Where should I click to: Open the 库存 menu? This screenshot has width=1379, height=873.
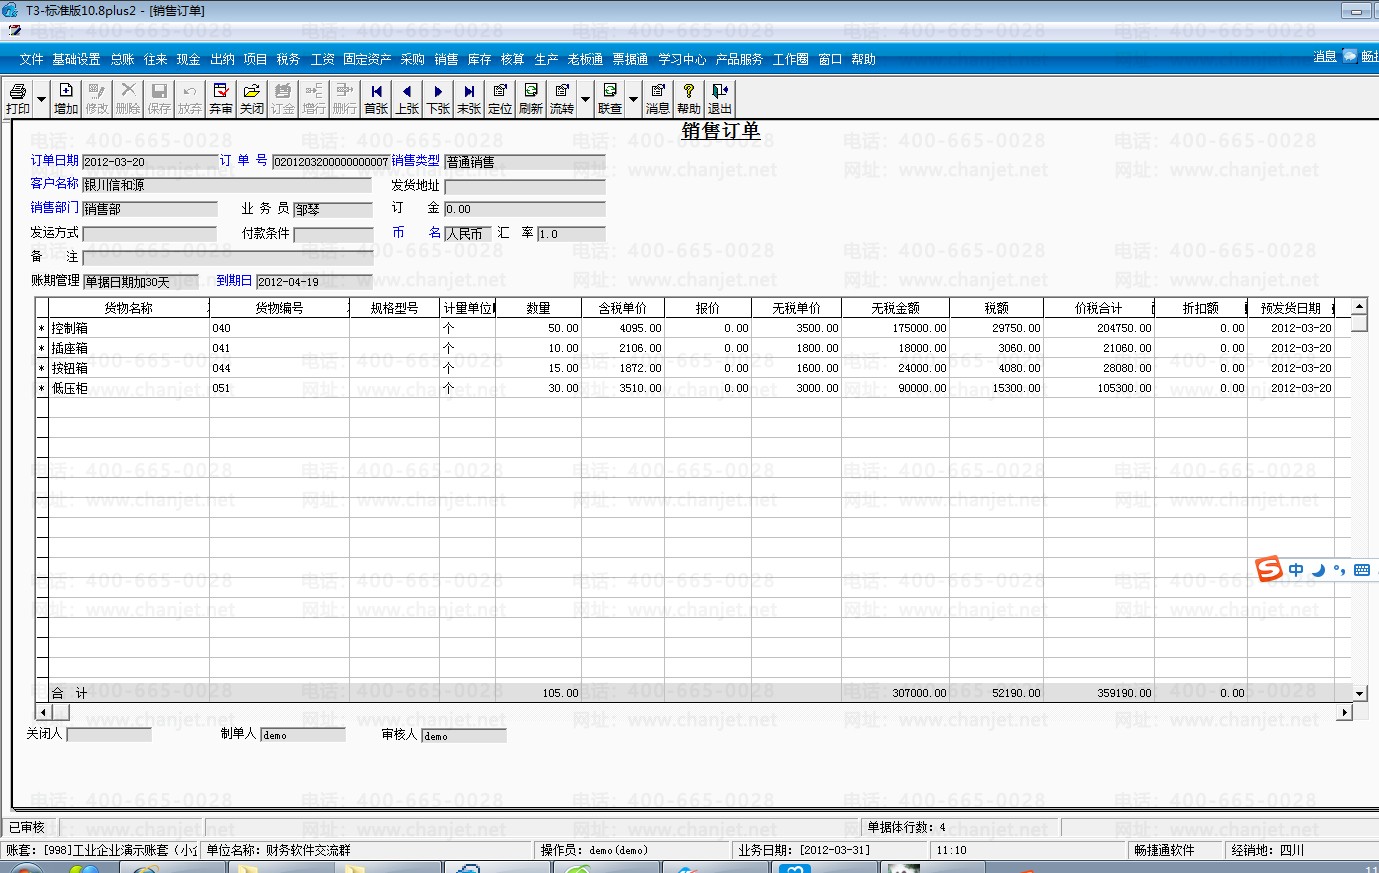(479, 59)
